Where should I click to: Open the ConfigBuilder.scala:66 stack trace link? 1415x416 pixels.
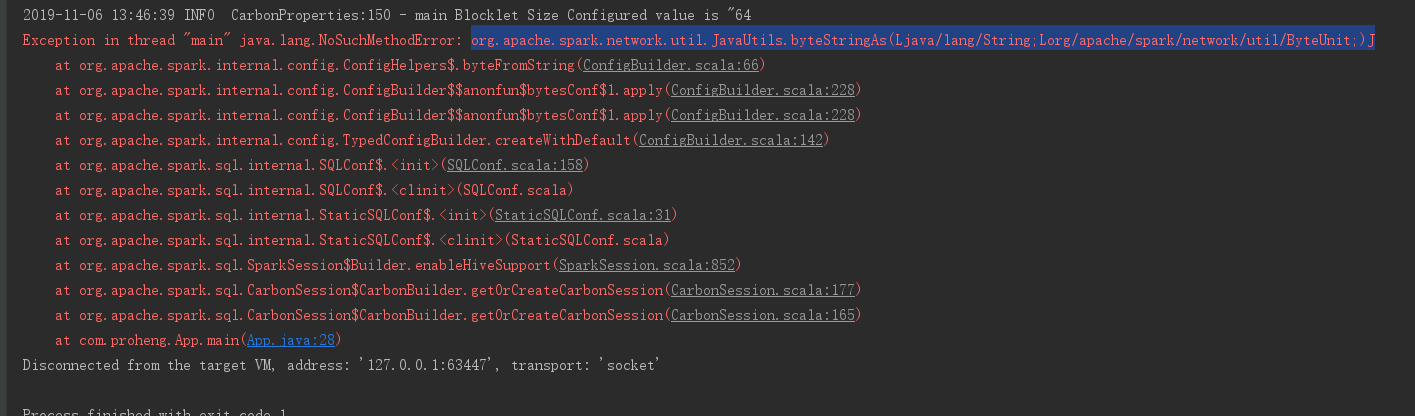pos(672,65)
